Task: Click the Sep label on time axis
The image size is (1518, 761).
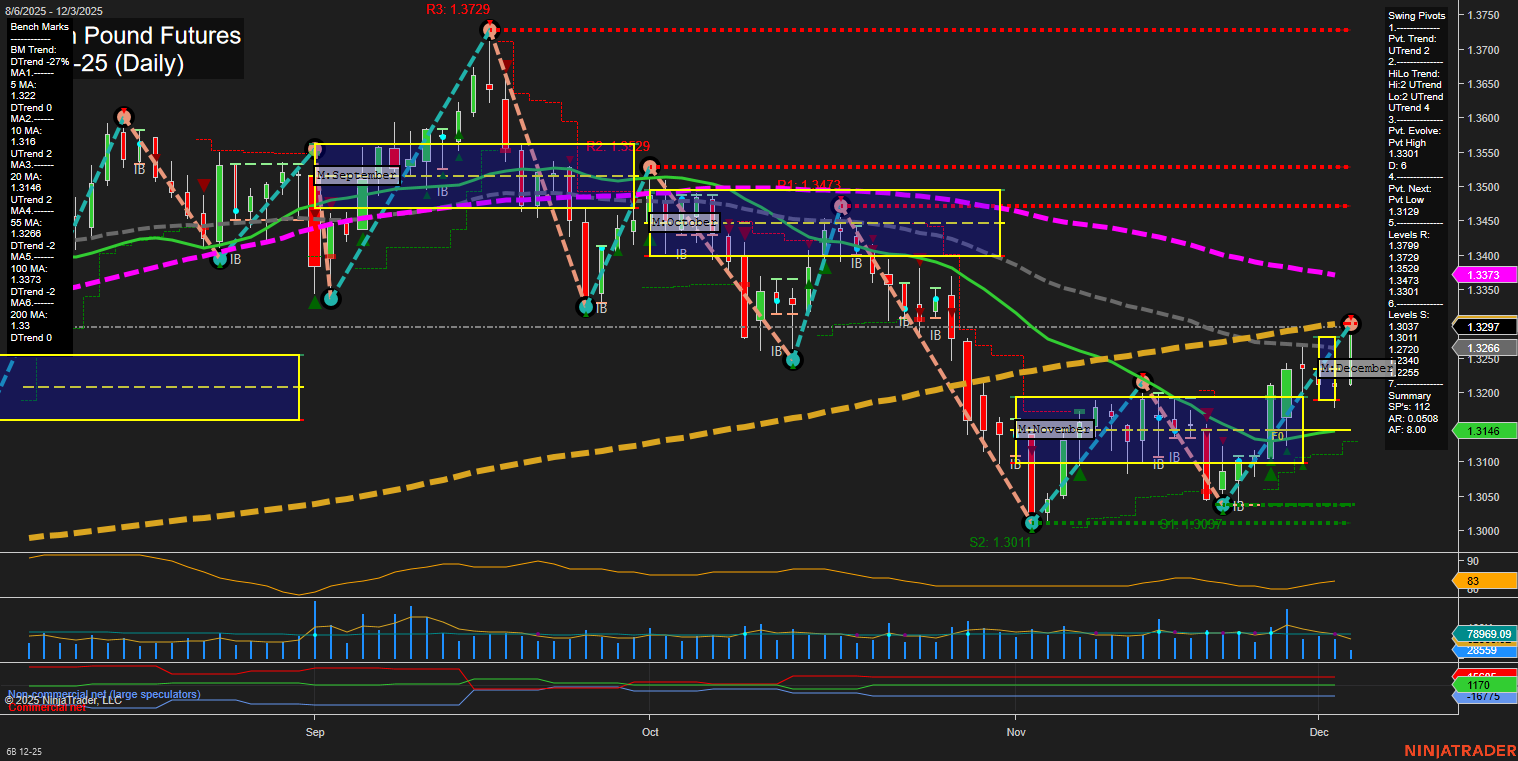Action: pyautogui.click(x=316, y=732)
